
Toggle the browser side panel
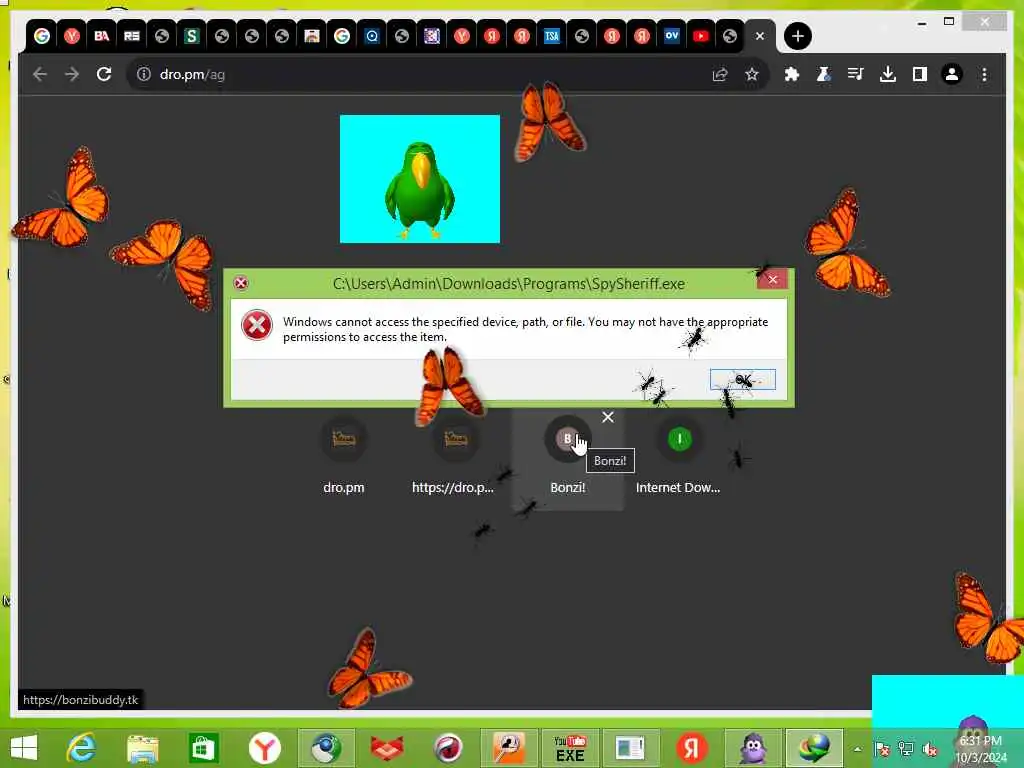[x=920, y=74]
